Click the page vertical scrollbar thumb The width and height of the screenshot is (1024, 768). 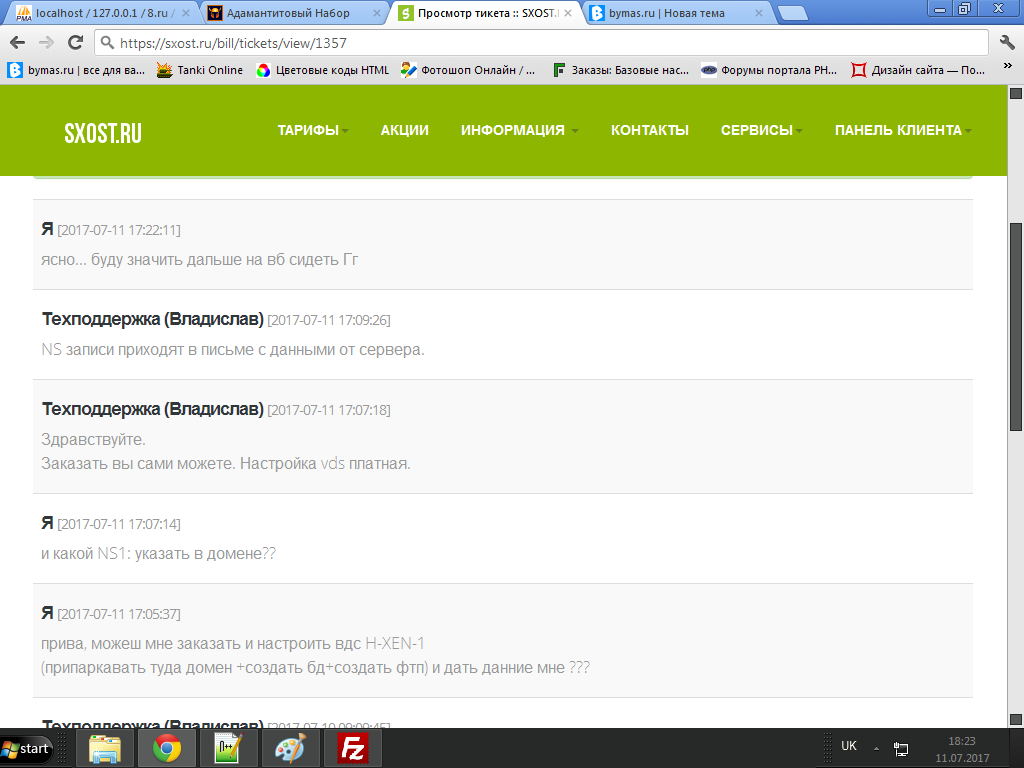pos(1015,325)
